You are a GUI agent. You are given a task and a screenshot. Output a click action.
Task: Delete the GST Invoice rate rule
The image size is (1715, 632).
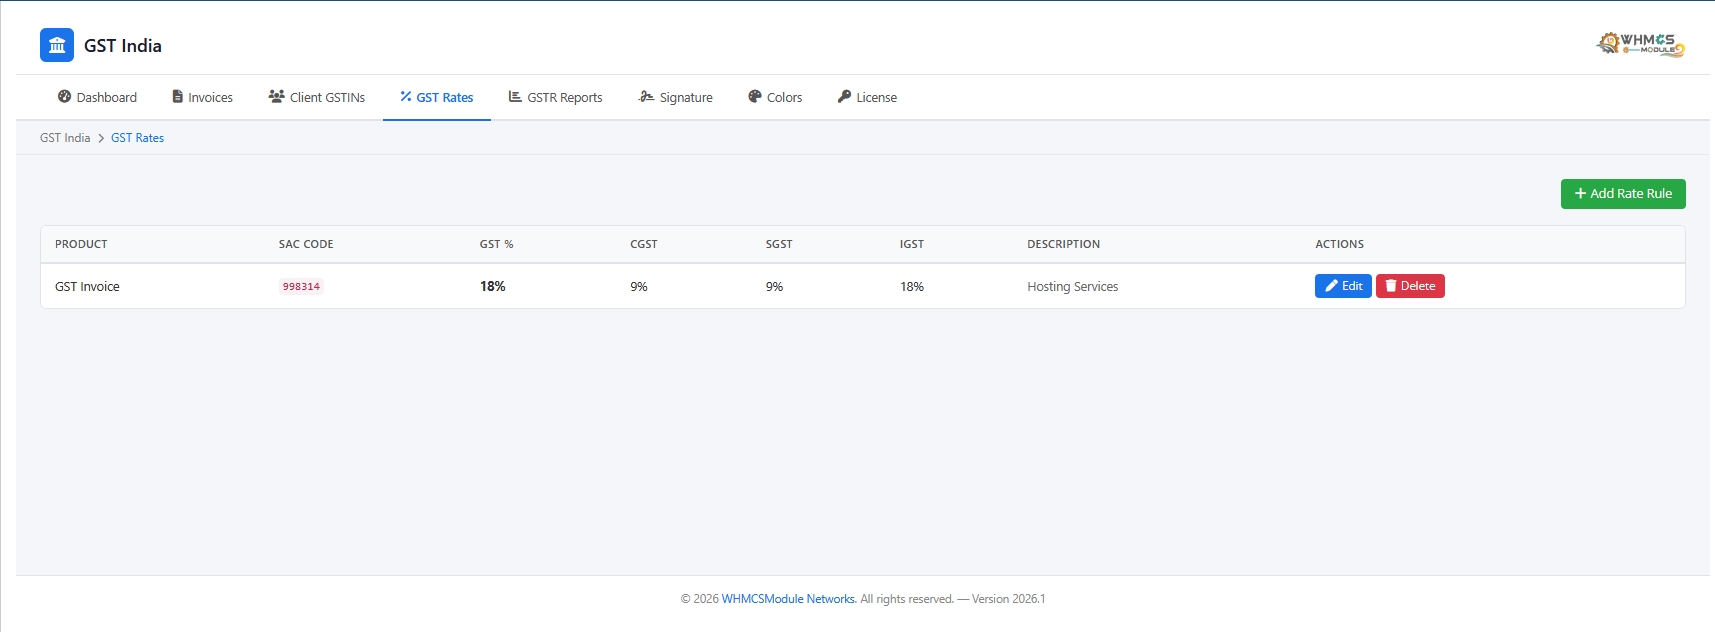(x=1409, y=286)
